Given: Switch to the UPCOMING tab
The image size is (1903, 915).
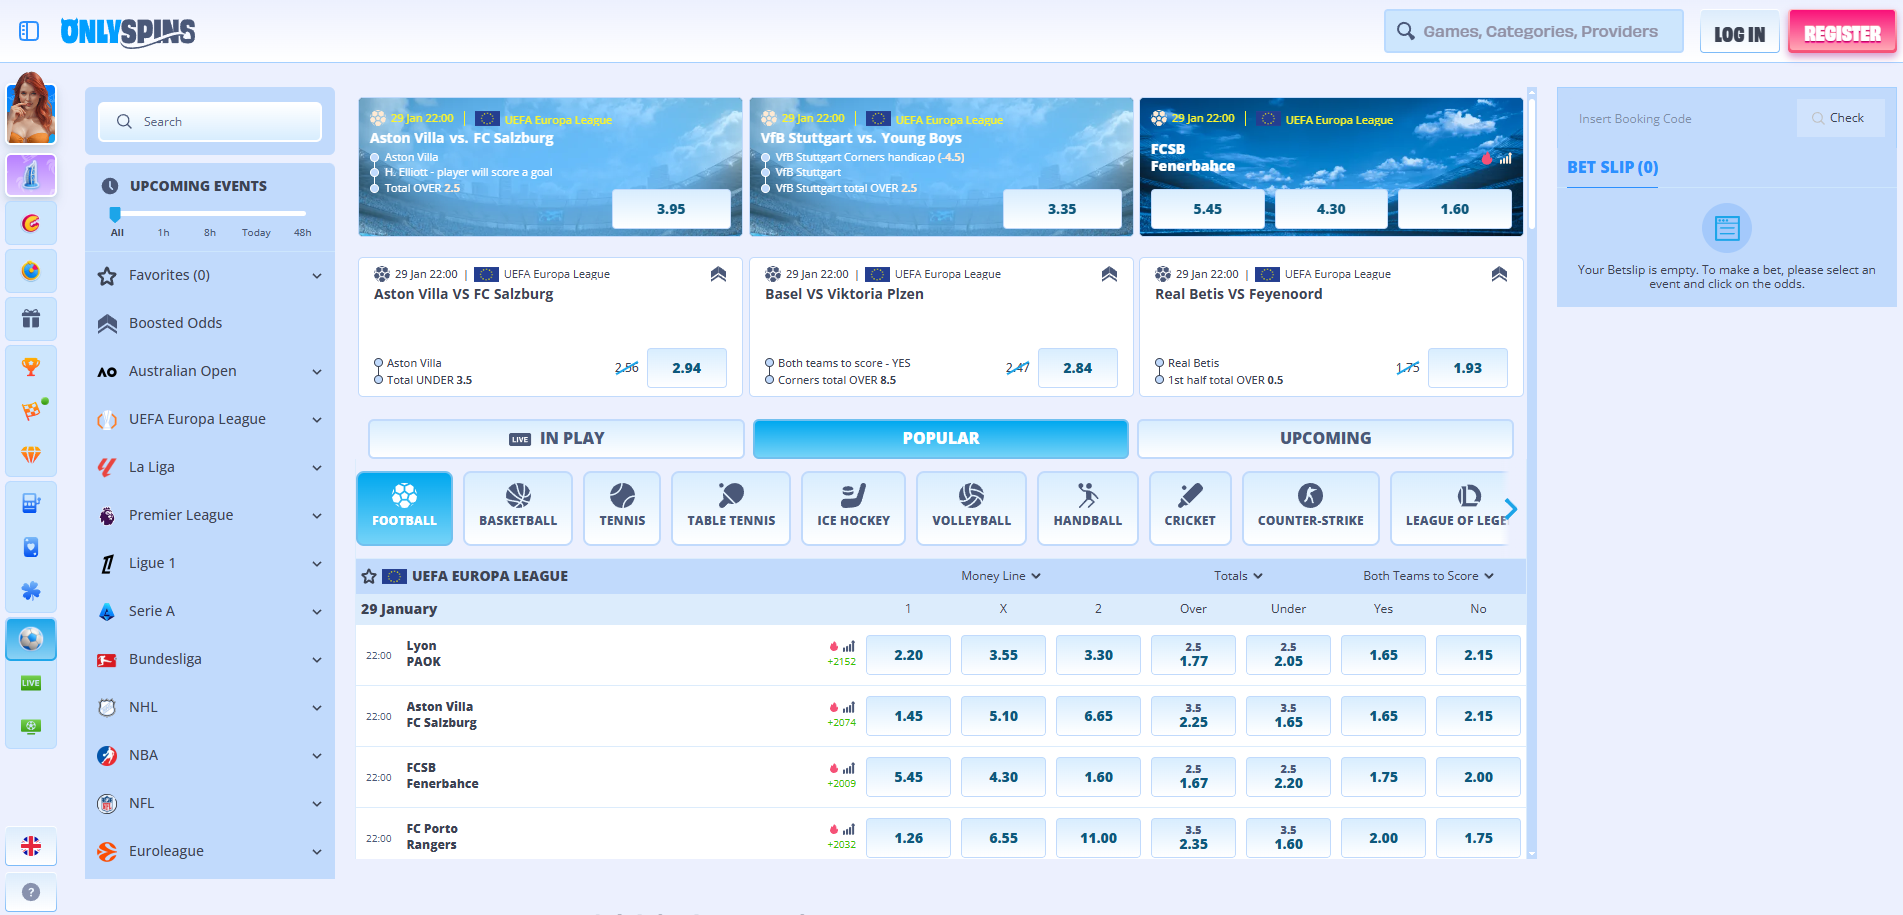Looking at the screenshot, I should point(1325,438).
